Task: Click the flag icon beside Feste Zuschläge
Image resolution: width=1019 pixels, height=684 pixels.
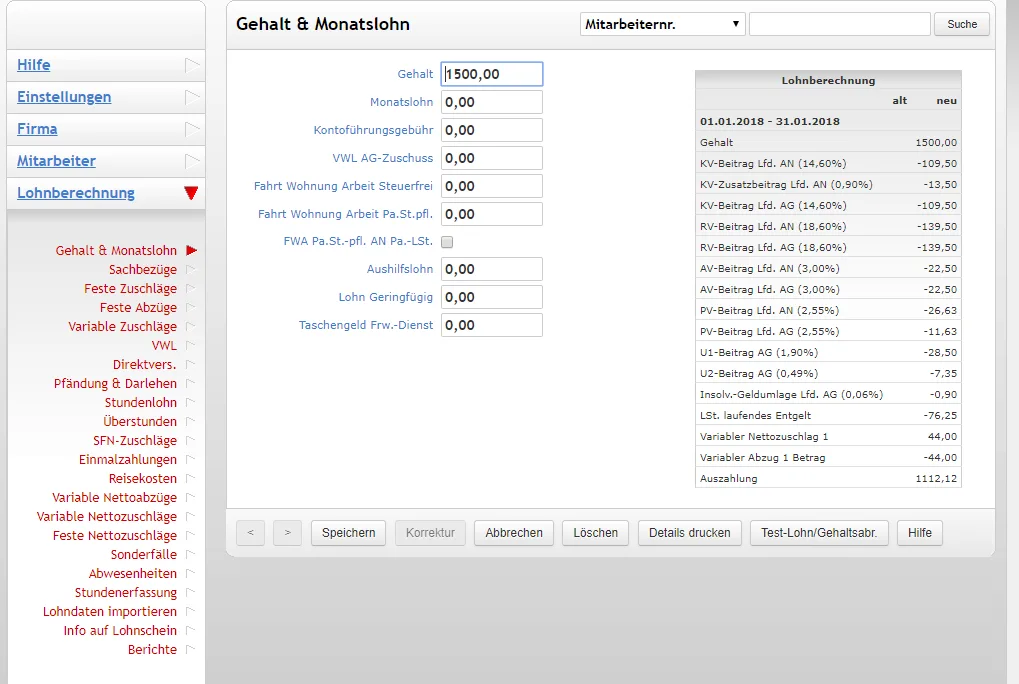Action: tap(190, 288)
